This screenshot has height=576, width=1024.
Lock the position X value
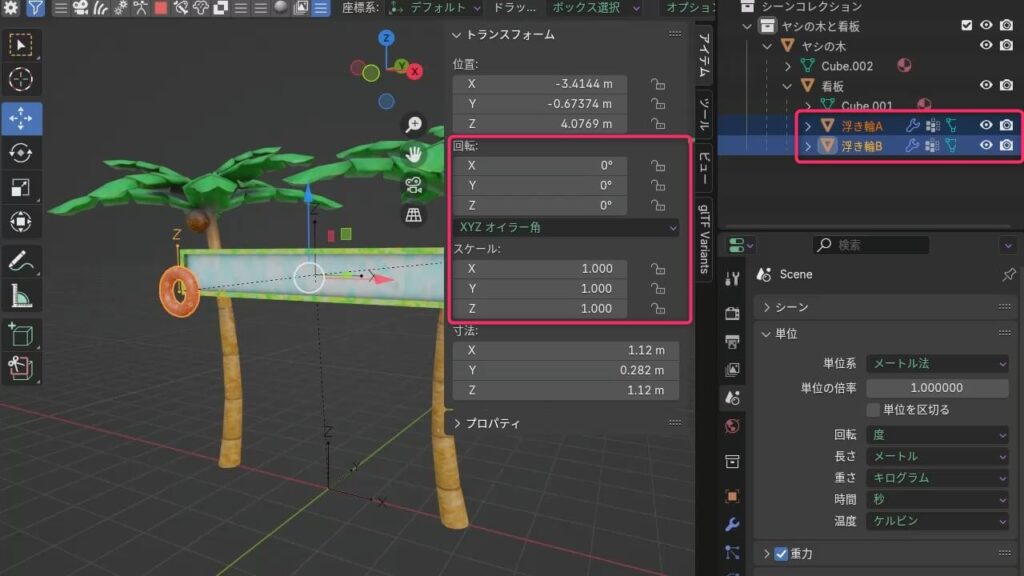(x=658, y=84)
